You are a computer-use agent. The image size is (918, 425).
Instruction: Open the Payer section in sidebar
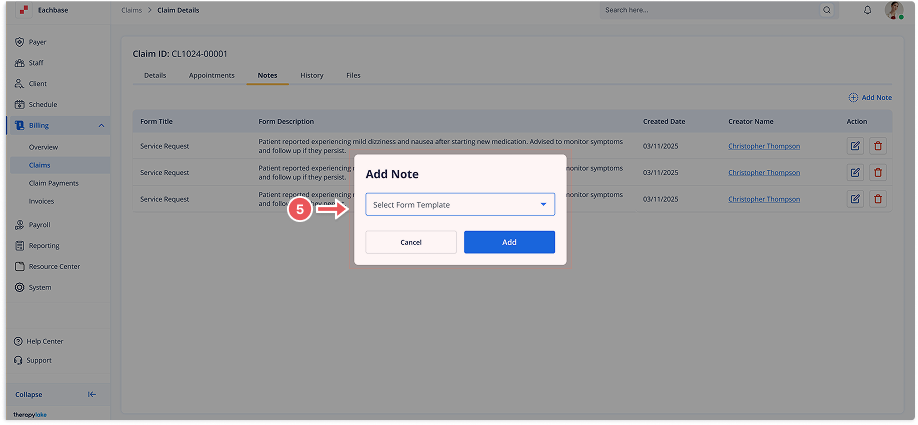pos(30,42)
